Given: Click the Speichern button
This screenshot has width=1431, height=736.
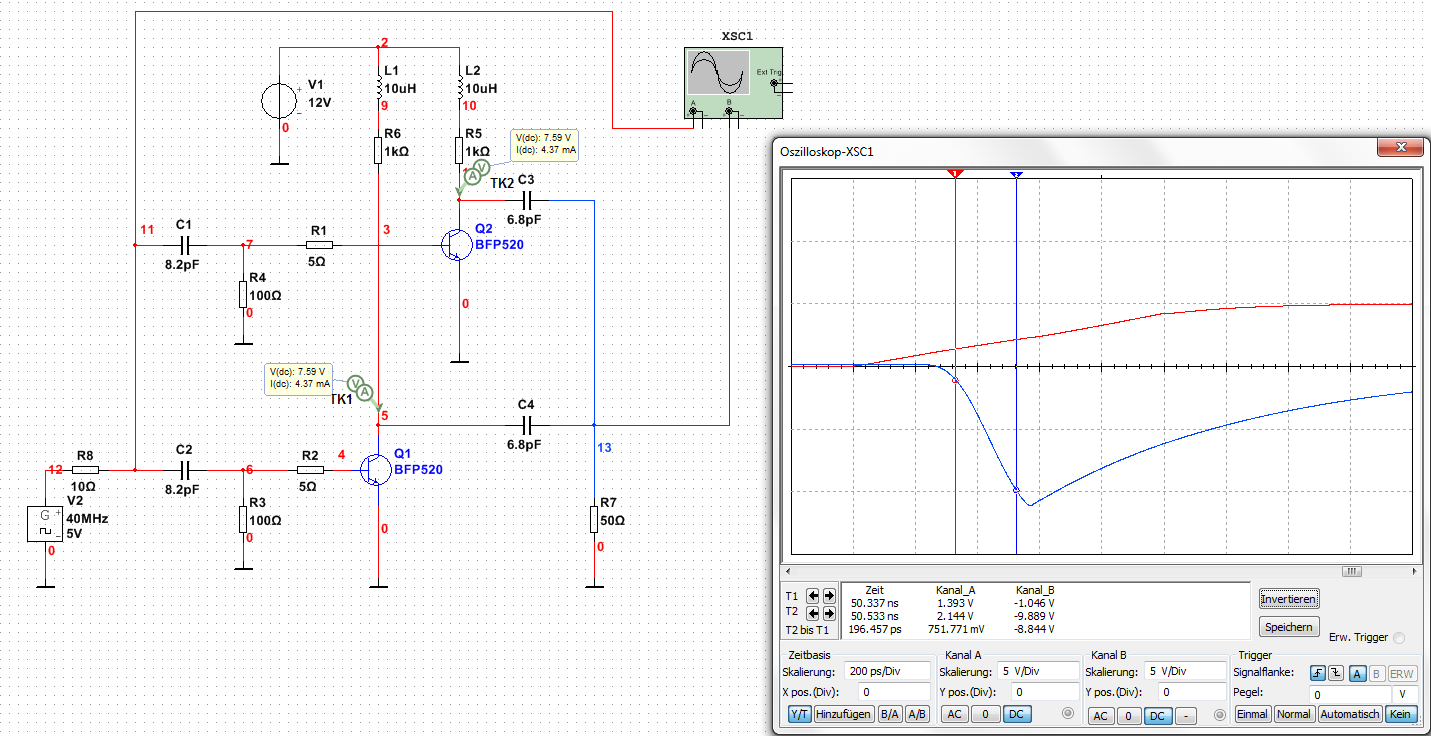Looking at the screenshot, I should [x=1289, y=627].
